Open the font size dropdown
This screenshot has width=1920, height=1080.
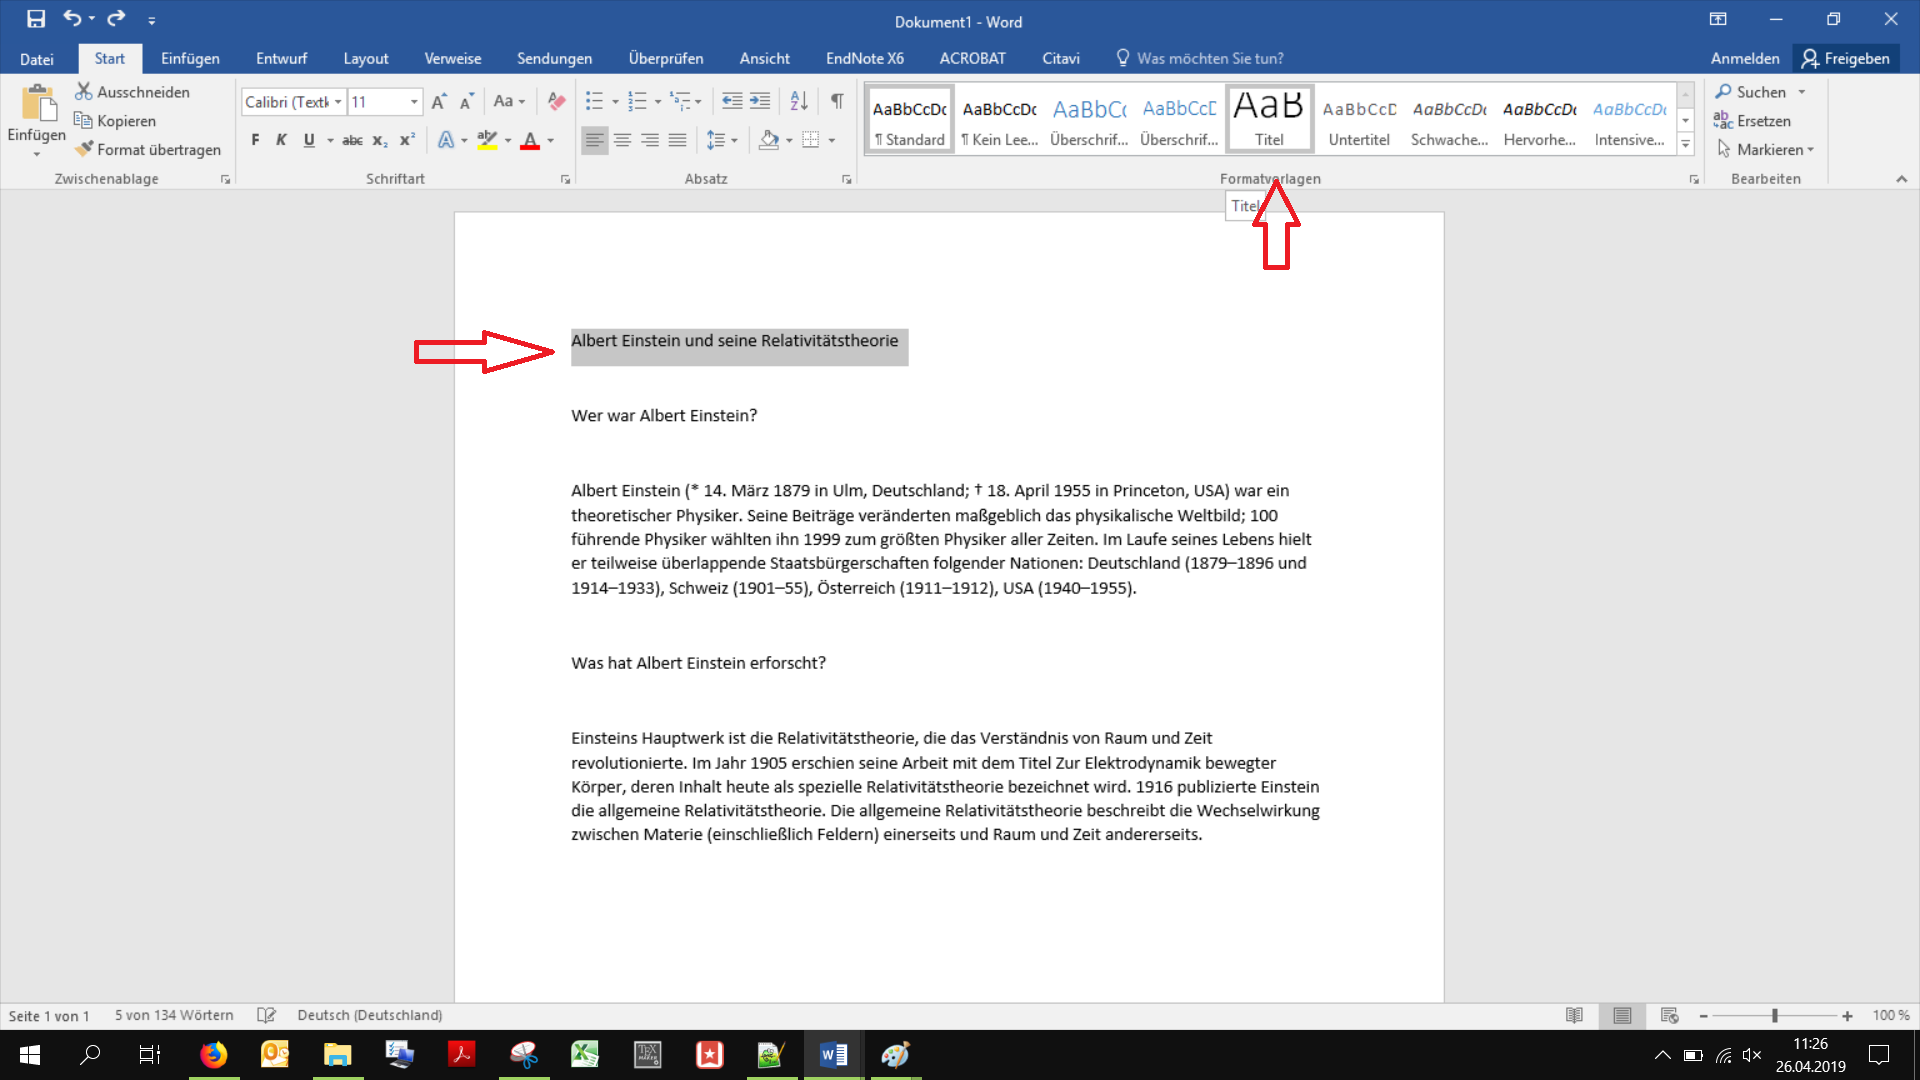pos(414,101)
